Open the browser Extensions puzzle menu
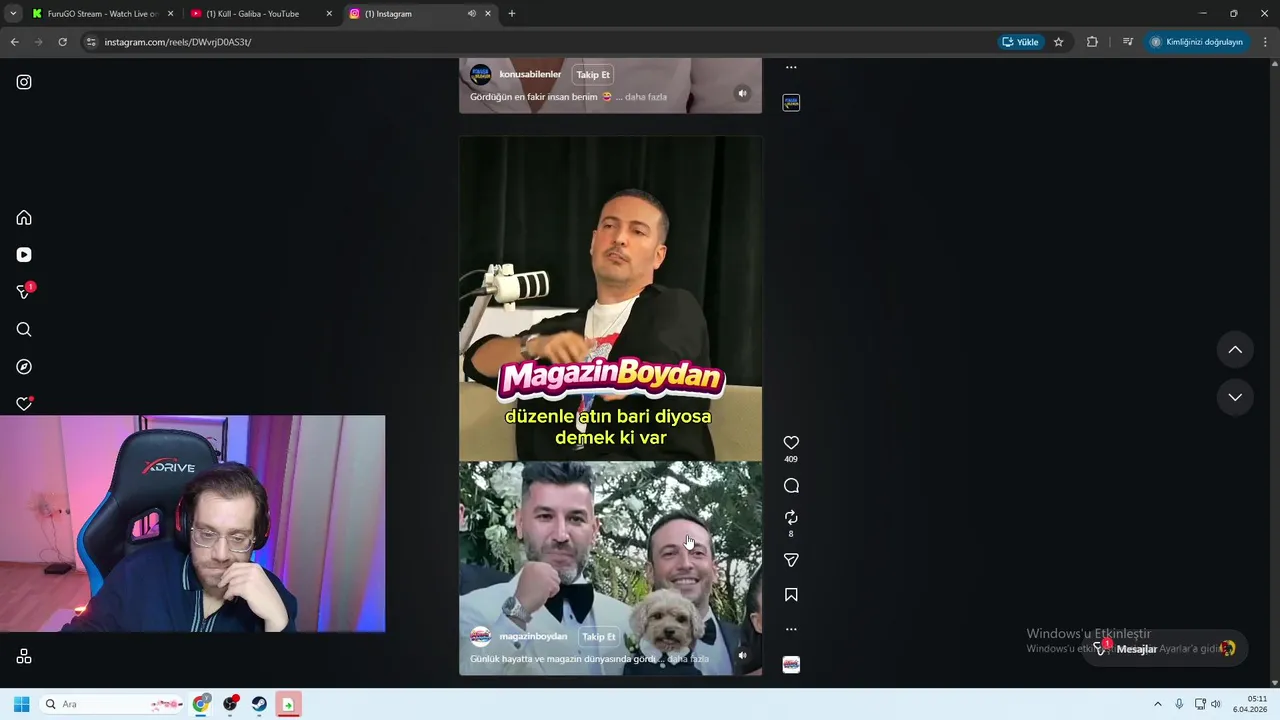 pyautogui.click(x=1092, y=42)
